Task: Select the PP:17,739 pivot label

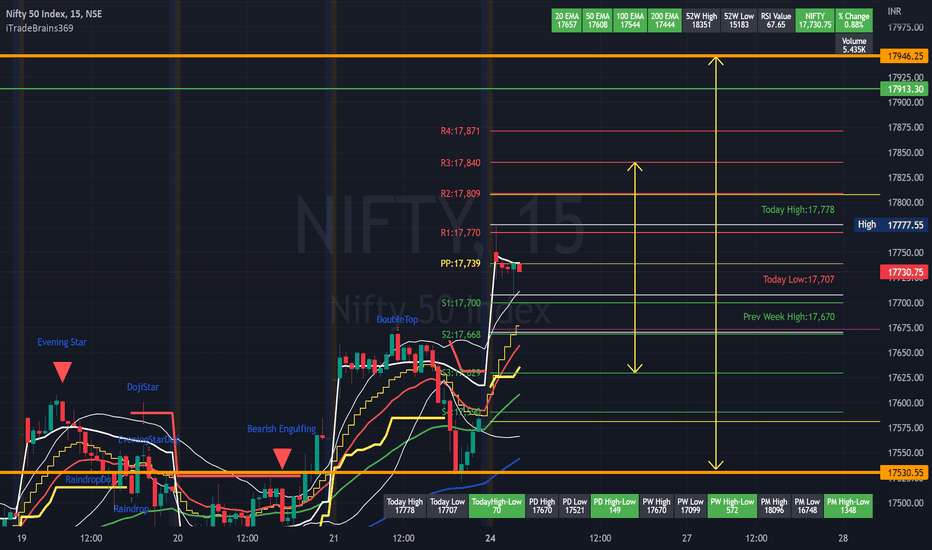Action: (460, 263)
